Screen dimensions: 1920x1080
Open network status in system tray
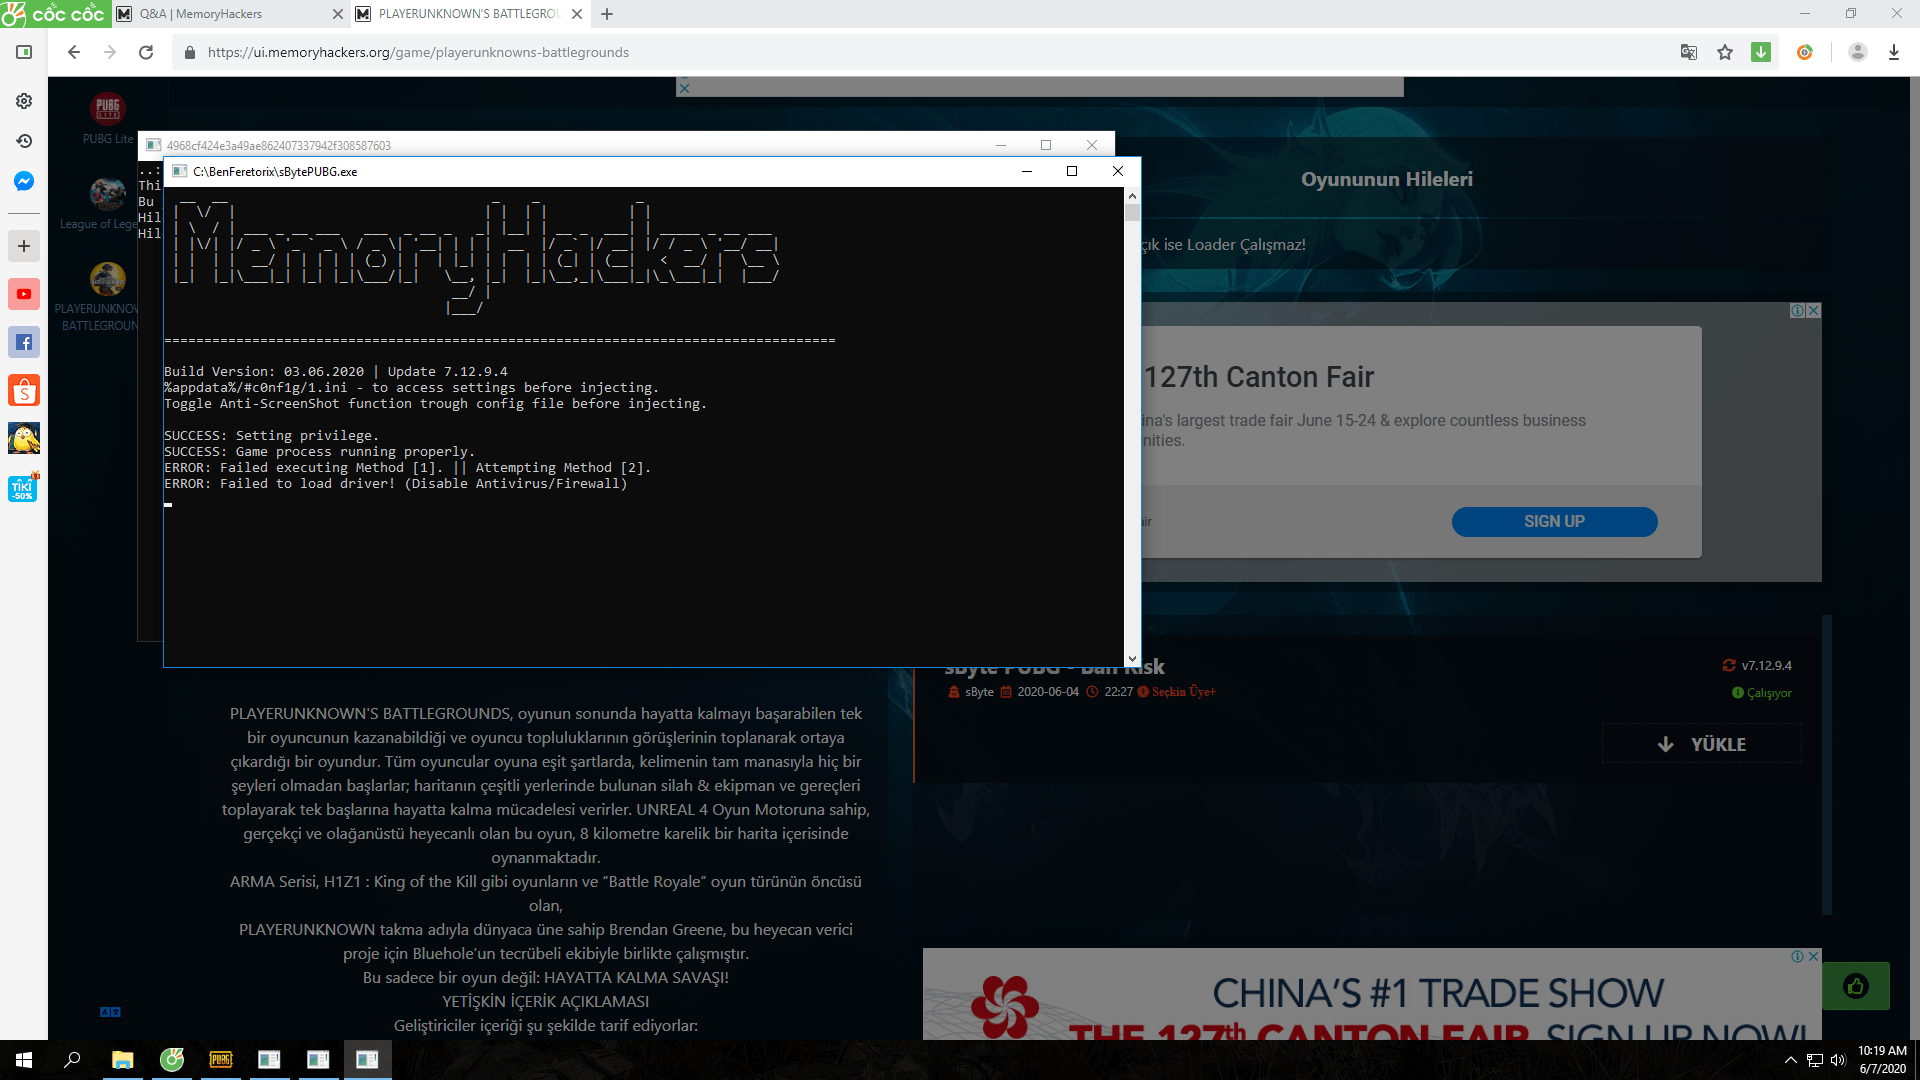1815,1060
